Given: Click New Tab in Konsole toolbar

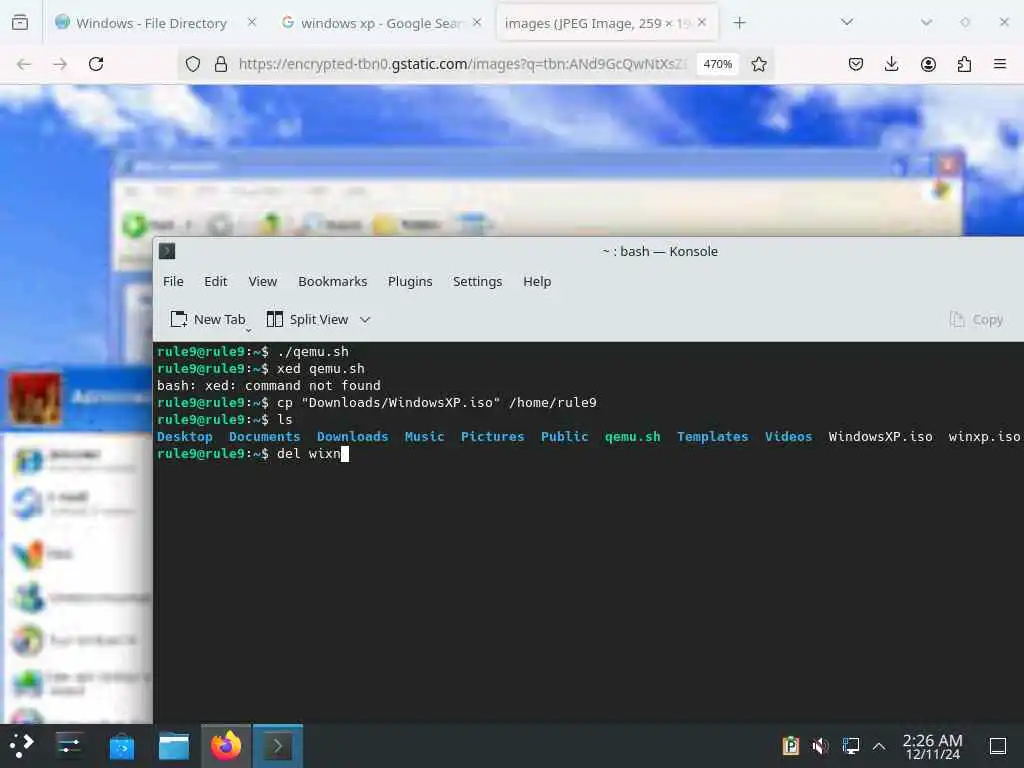Looking at the screenshot, I should (x=208, y=319).
